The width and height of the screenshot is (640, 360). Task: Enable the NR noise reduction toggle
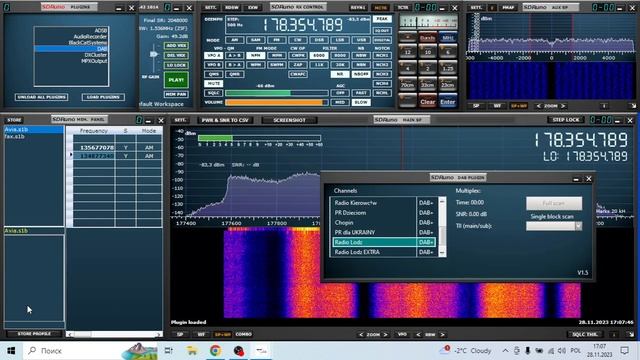pos(340,74)
